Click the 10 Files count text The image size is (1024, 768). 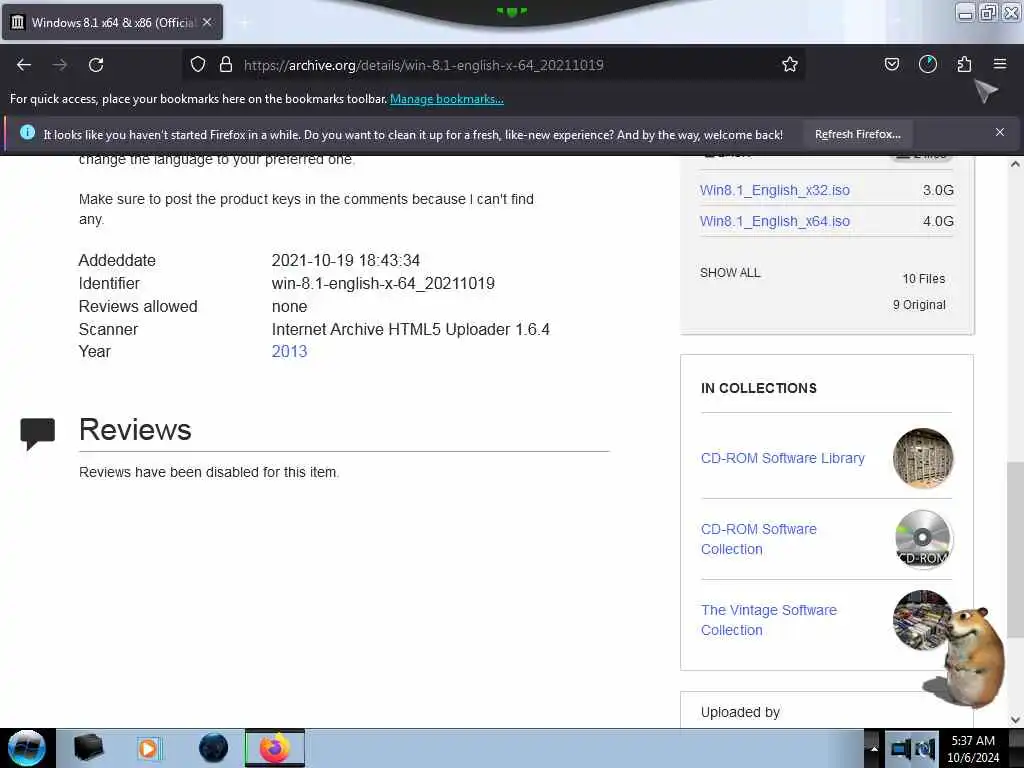[x=923, y=279]
